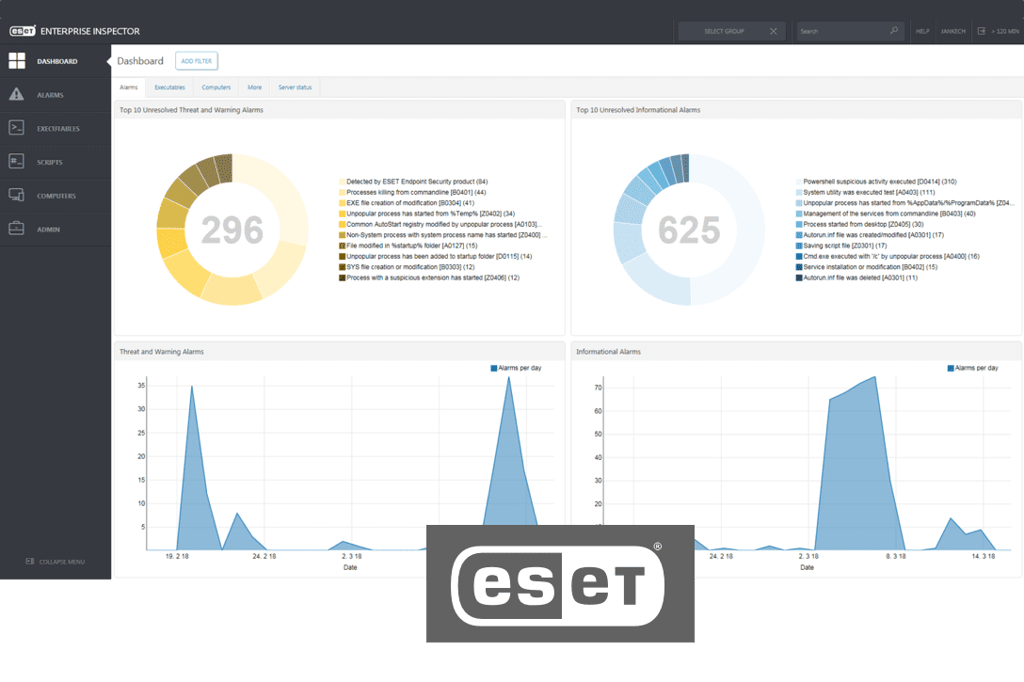The height and width of the screenshot is (682, 1024).
Task: Click swatch for Autorun.inf file was deleted
Action: pos(799,278)
